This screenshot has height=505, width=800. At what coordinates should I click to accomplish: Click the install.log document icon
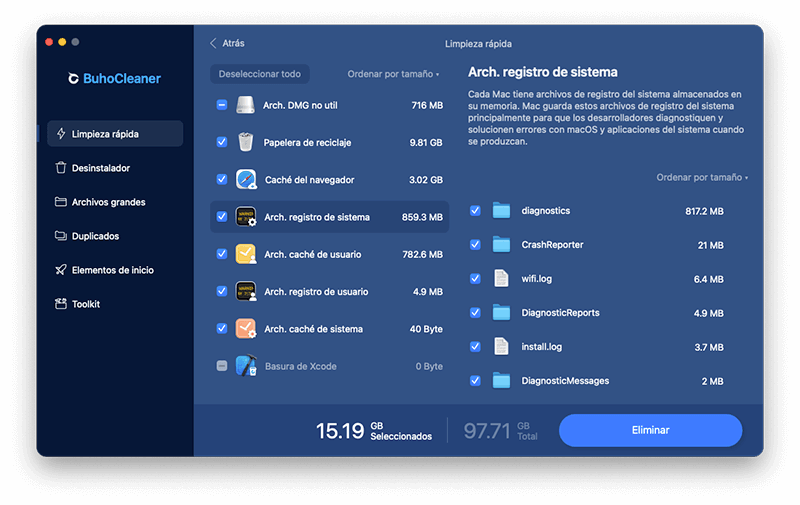click(501, 346)
